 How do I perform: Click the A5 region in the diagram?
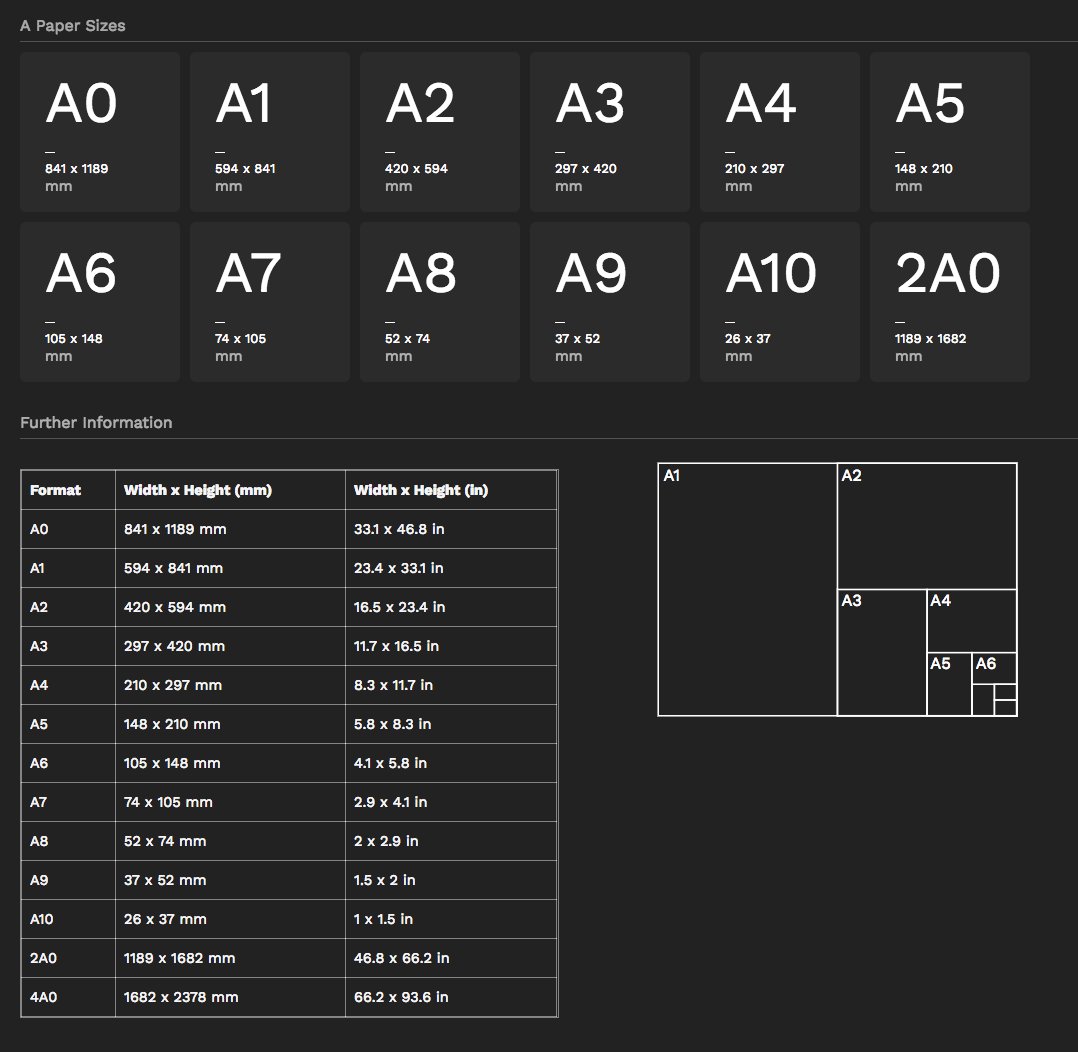point(949,684)
